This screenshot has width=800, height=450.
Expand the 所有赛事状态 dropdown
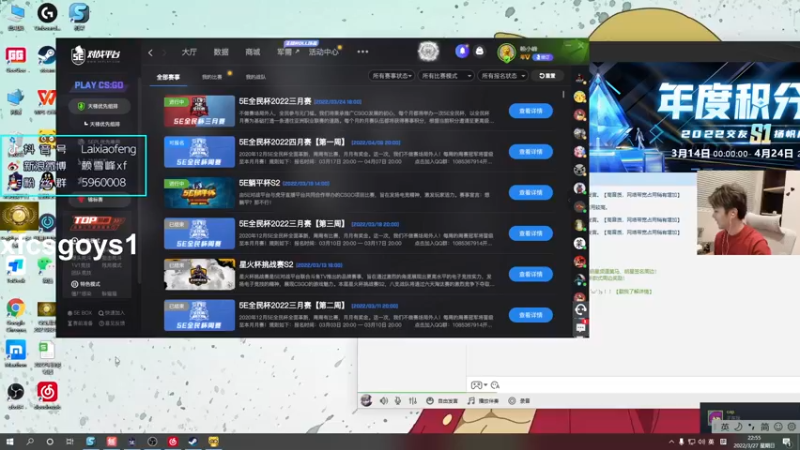391,76
